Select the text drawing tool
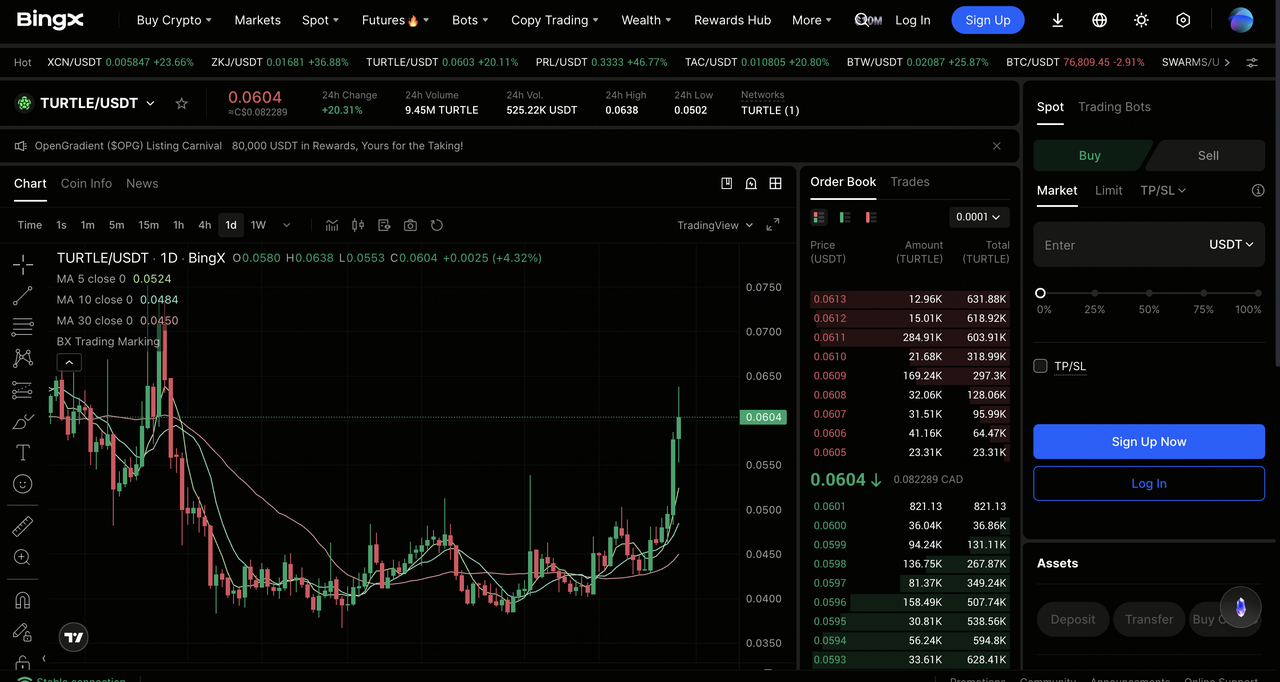The height and width of the screenshot is (682, 1280). pyautogui.click(x=22, y=452)
